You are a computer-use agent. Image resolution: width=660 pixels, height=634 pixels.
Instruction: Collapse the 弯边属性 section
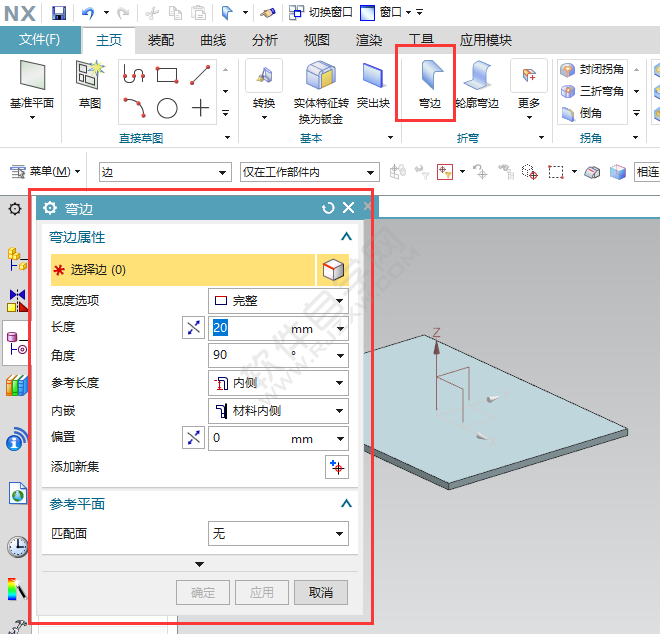coord(346,237)
